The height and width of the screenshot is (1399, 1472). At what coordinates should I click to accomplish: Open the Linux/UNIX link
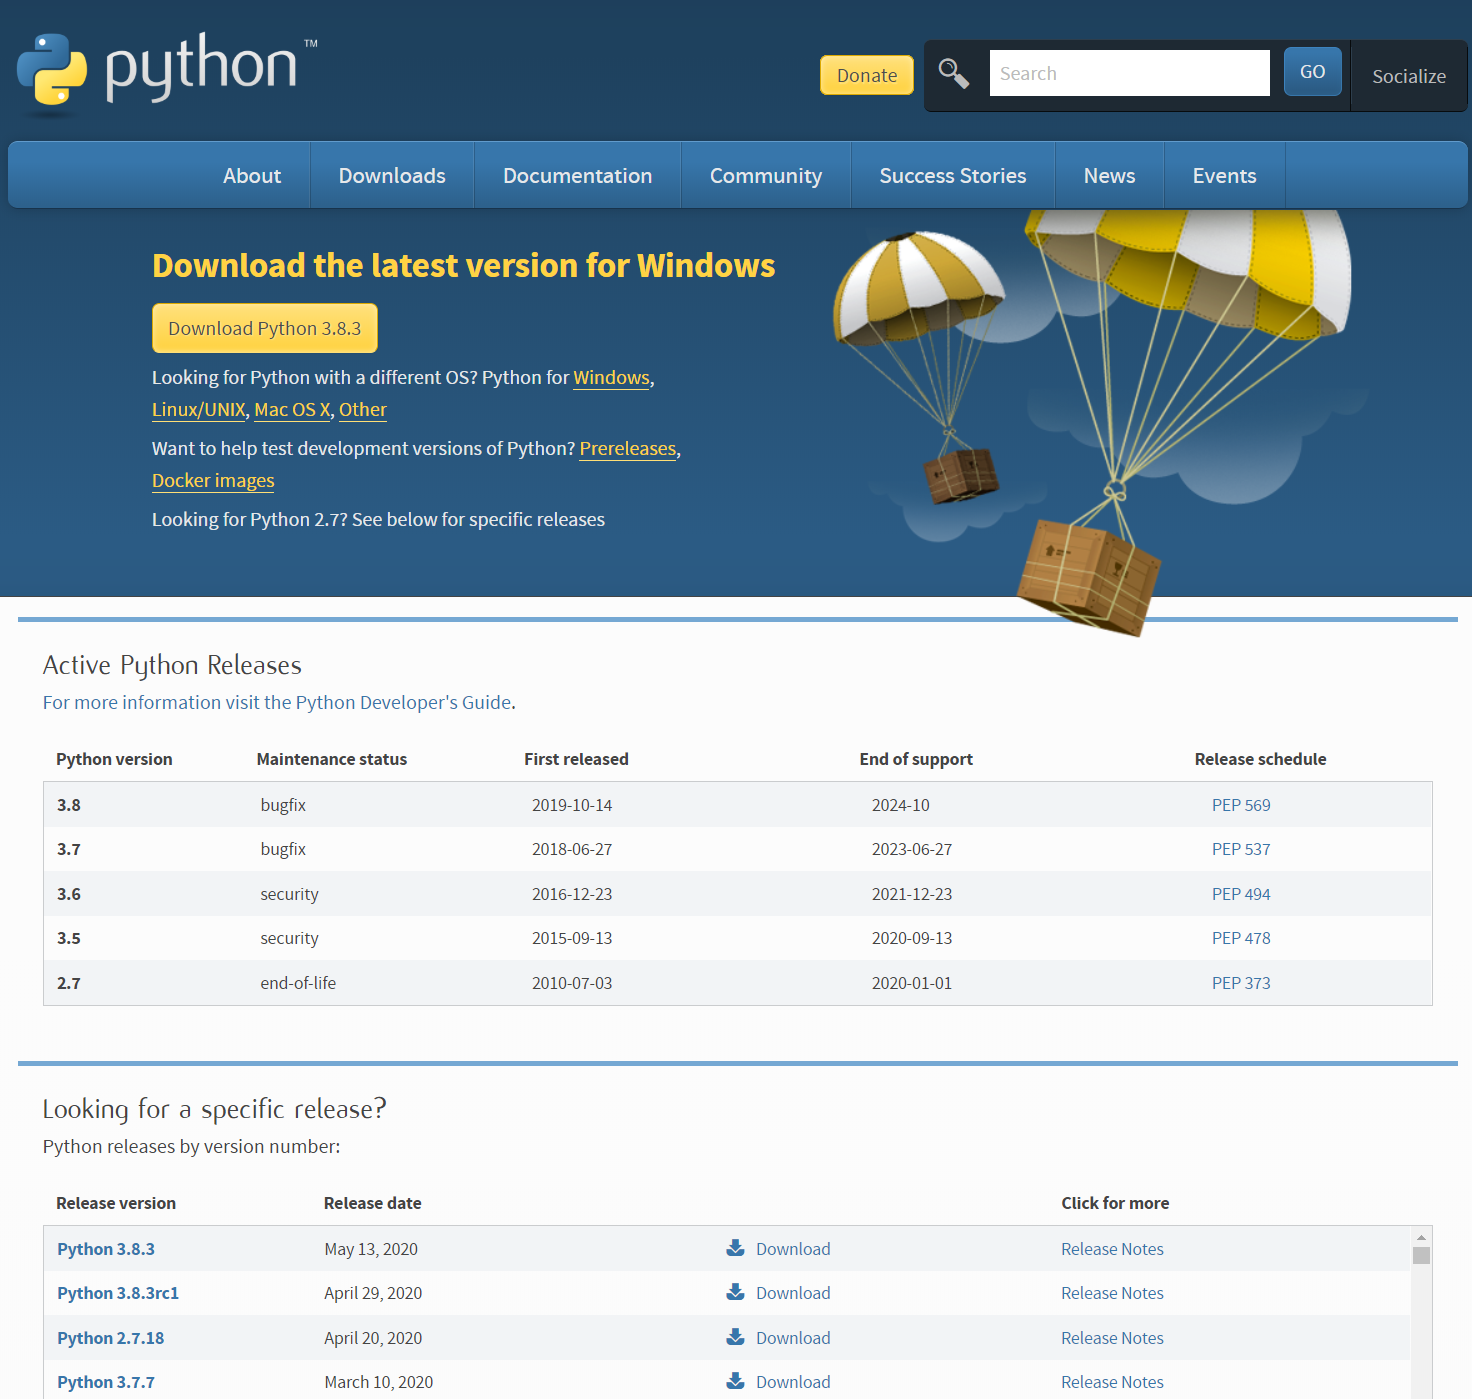[x=199, y=410]
